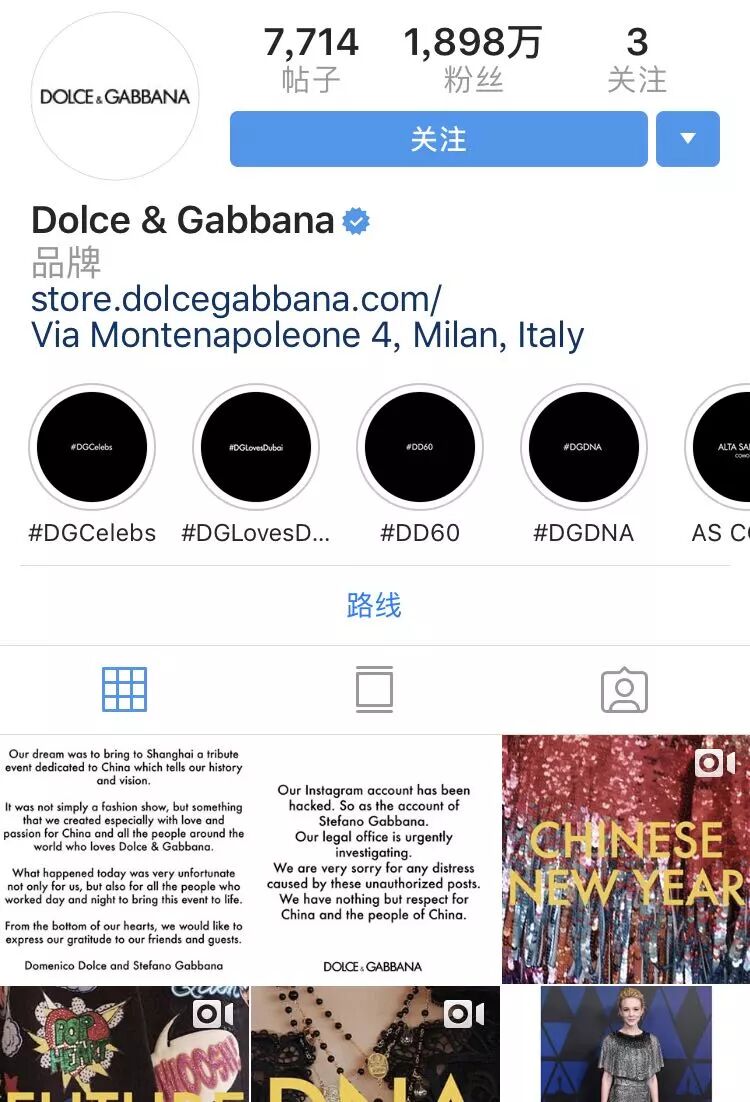Open the Chinese New Year video post
This screenshot has width=750, height=1102.
click(626, 859)
